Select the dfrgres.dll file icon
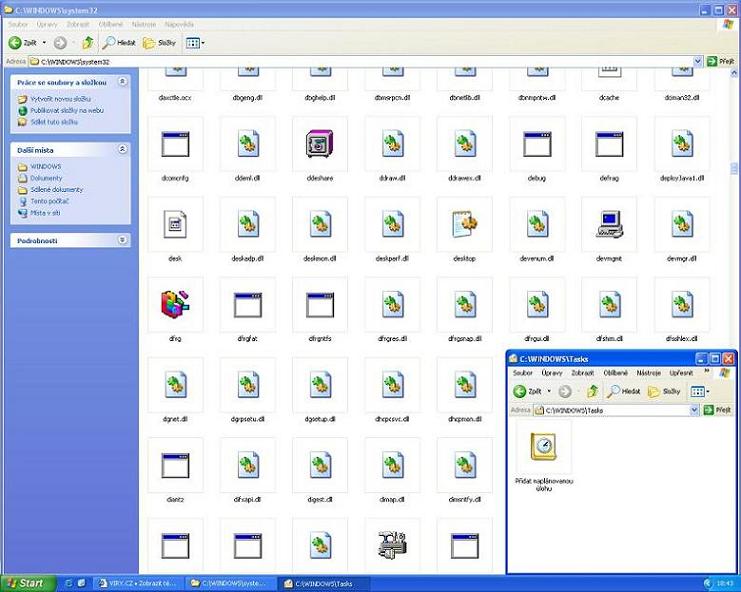The height and width of the screenshot is (592, 741). point(393,304)
